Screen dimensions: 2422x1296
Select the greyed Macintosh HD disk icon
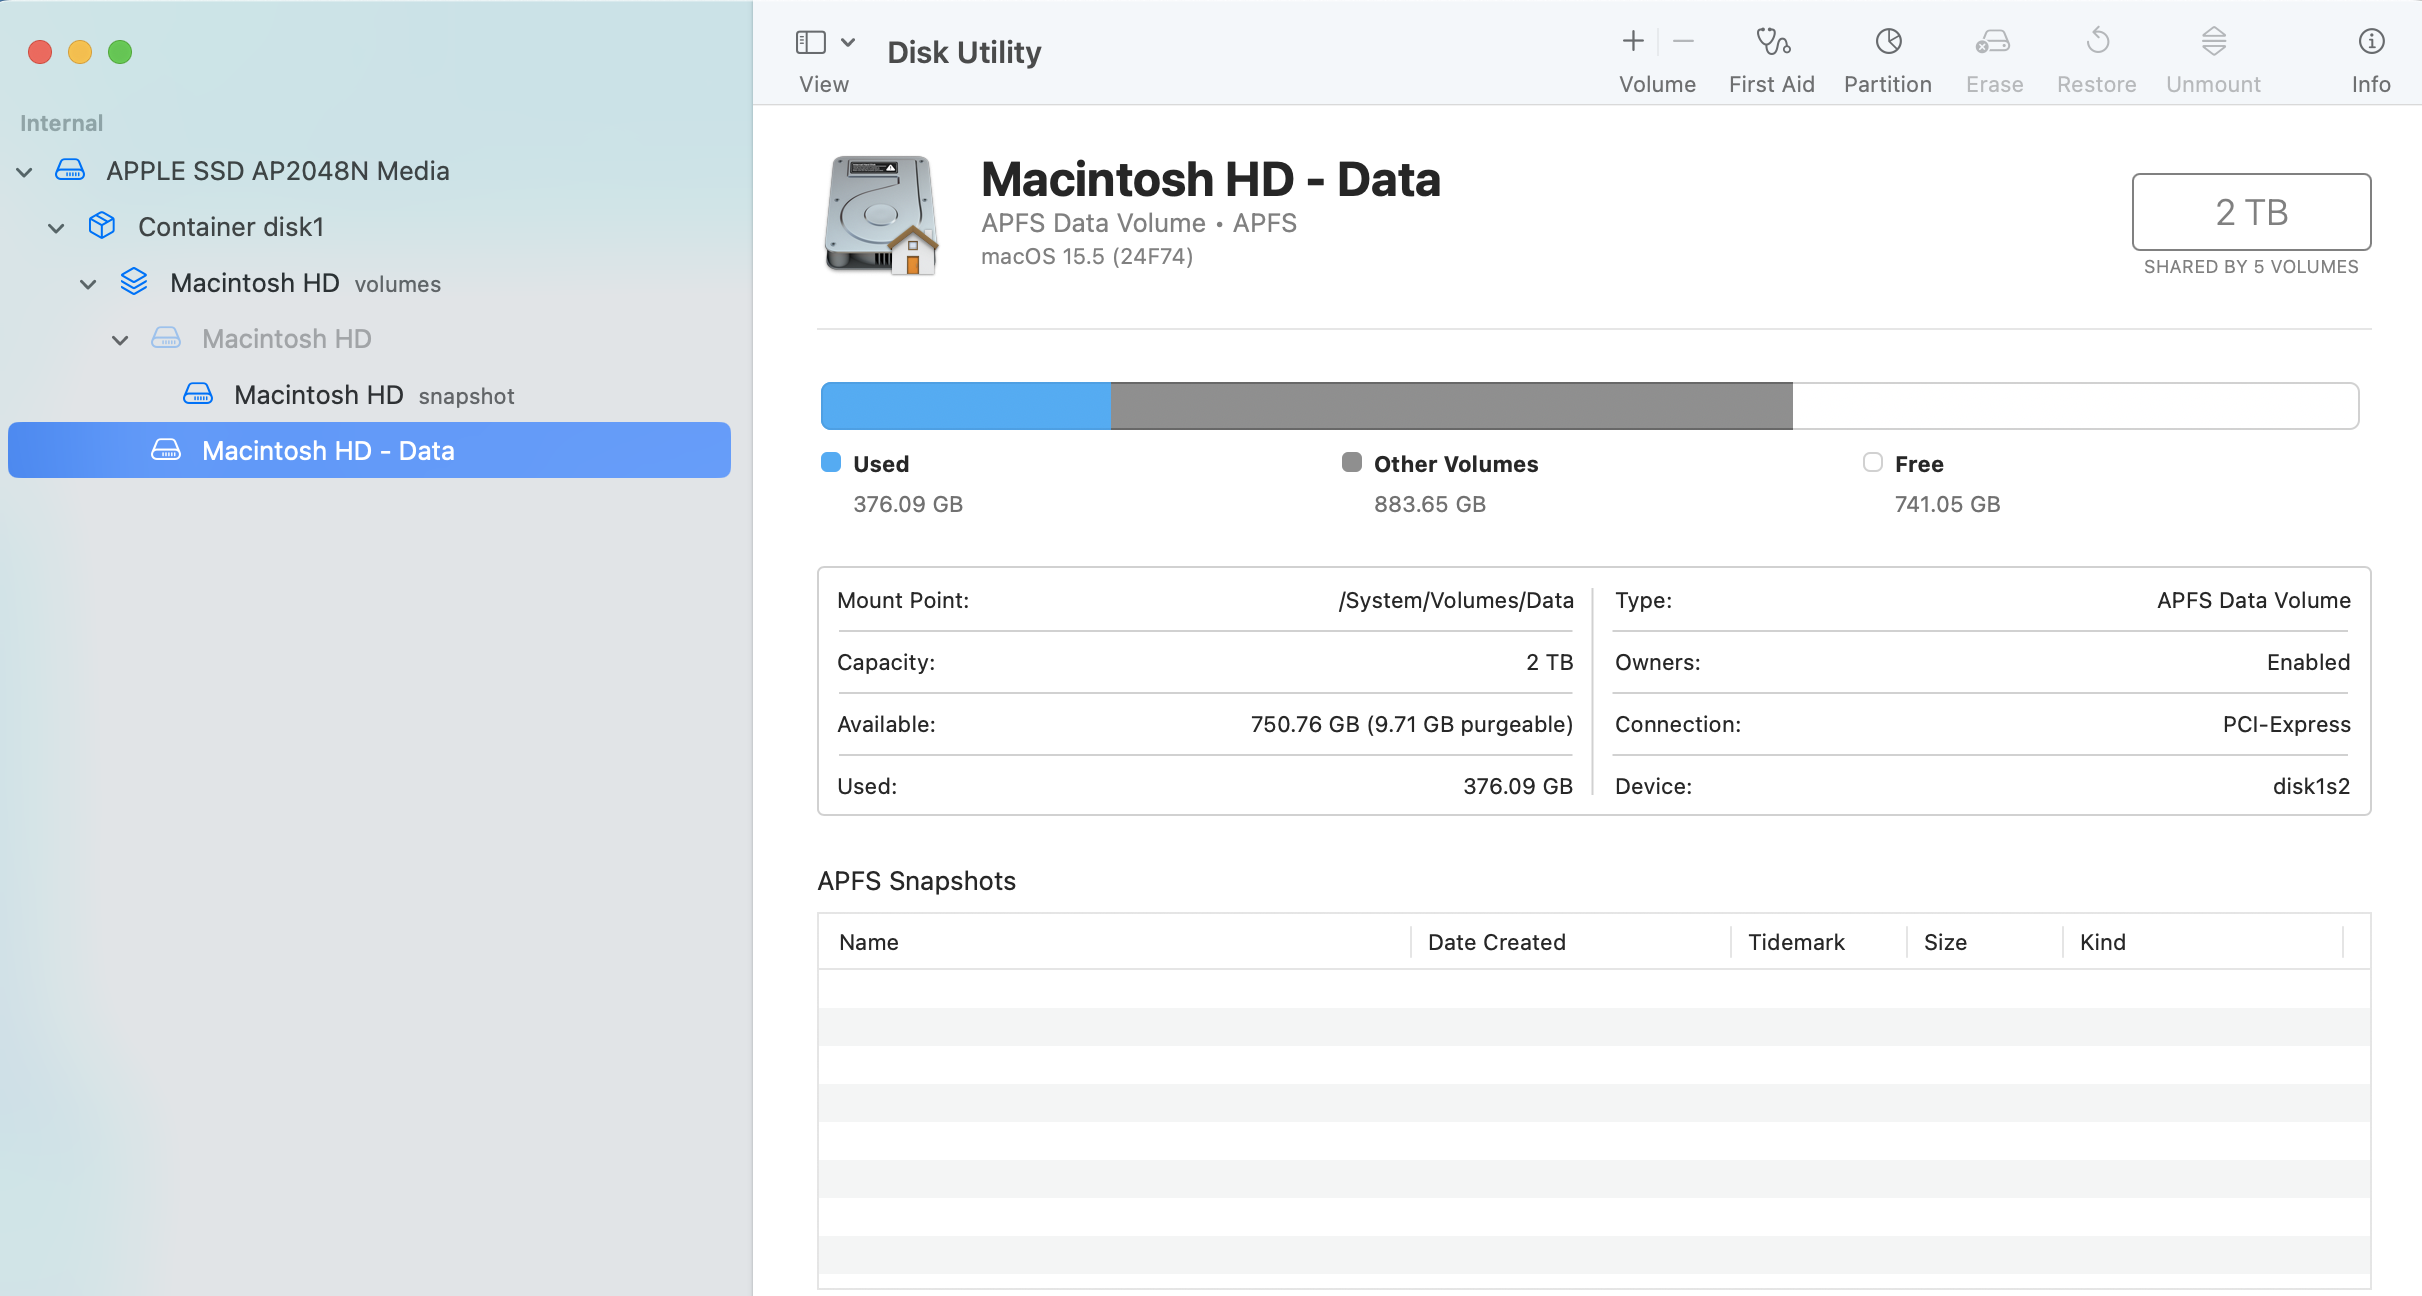click(166, 338)
